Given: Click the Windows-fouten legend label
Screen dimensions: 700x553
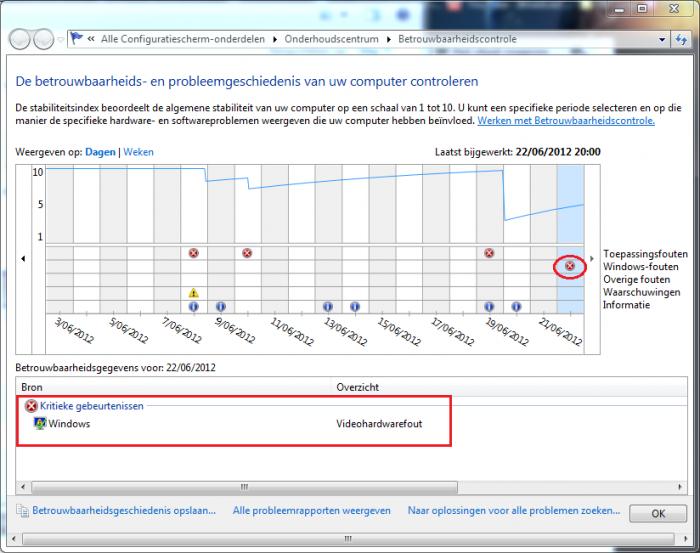Looking at the screenshot, I should pyautogui.click(x=640, y=266).
